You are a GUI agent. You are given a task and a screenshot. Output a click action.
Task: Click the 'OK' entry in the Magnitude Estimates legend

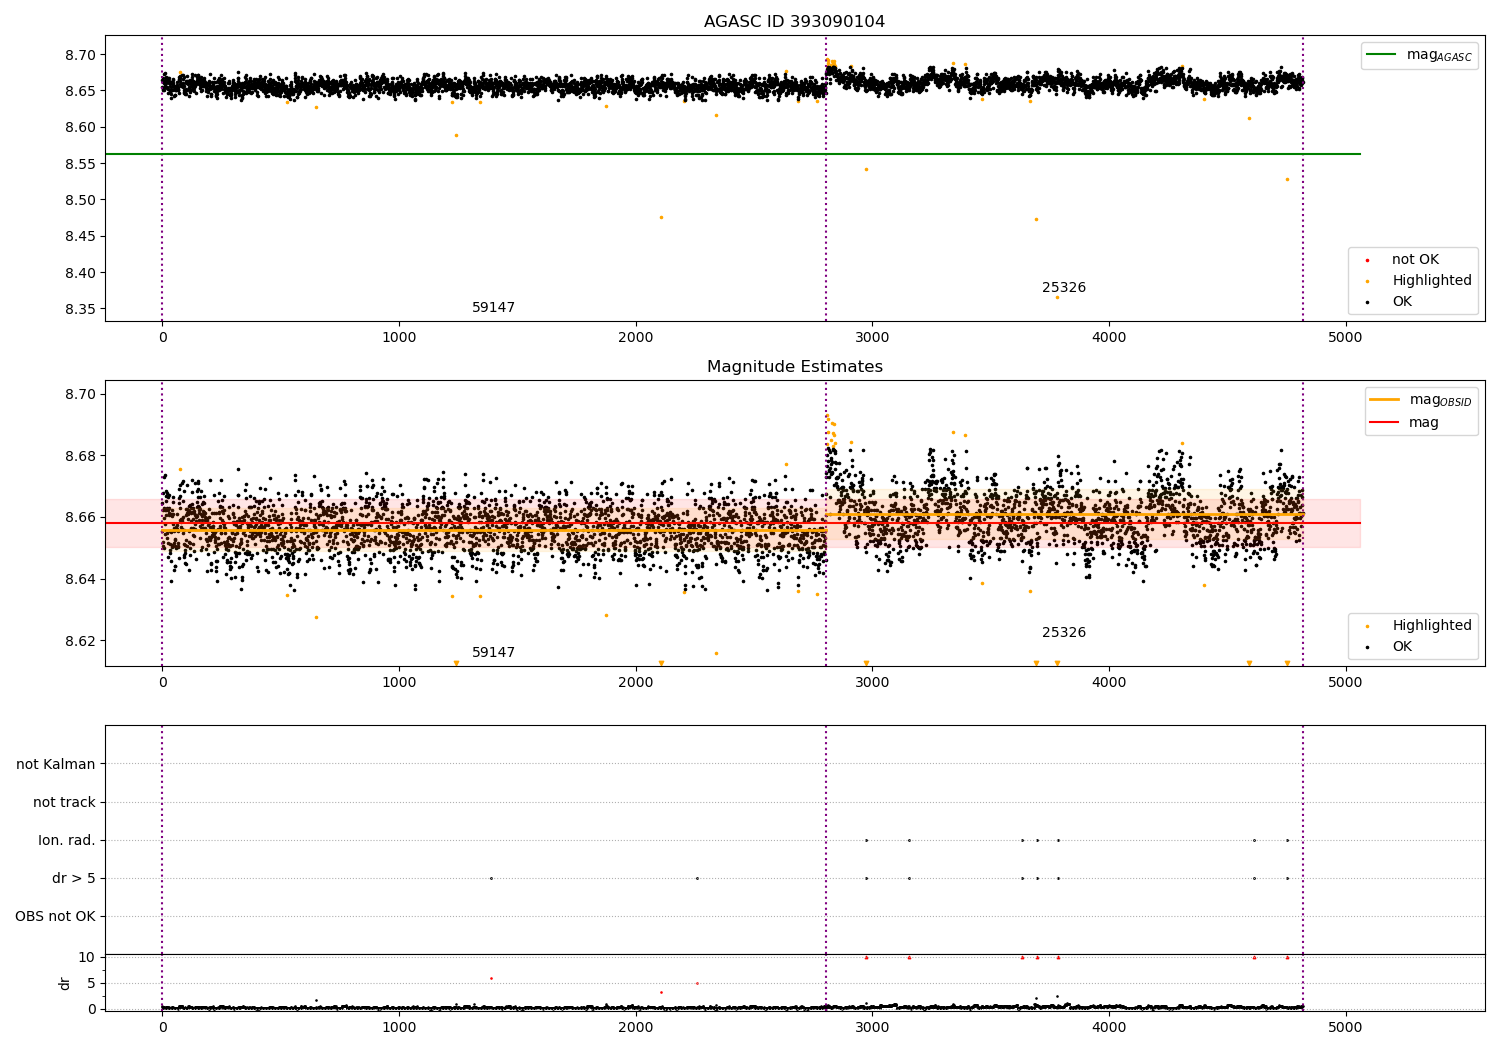(1402, 647)
